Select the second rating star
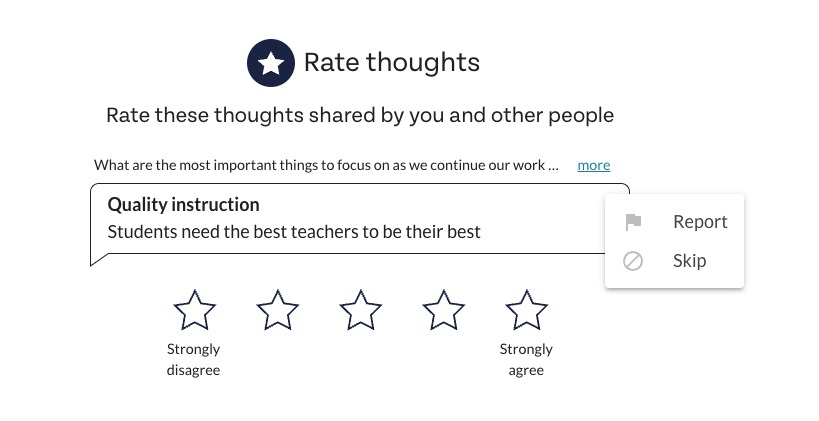819x421 pixels. point(277,310)
